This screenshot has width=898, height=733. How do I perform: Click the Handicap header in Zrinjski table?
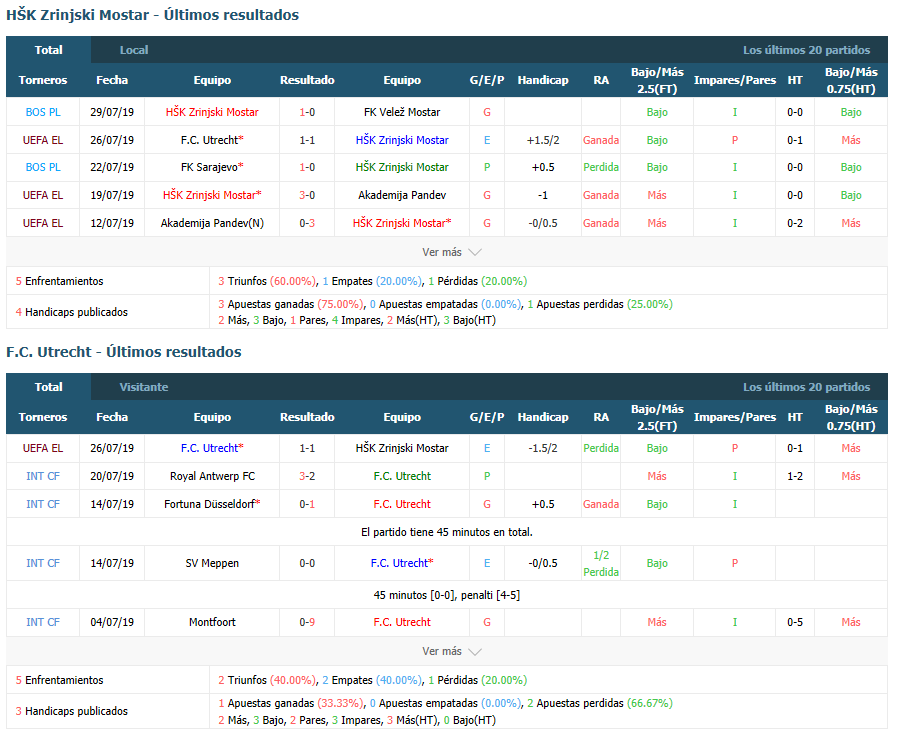543,80
